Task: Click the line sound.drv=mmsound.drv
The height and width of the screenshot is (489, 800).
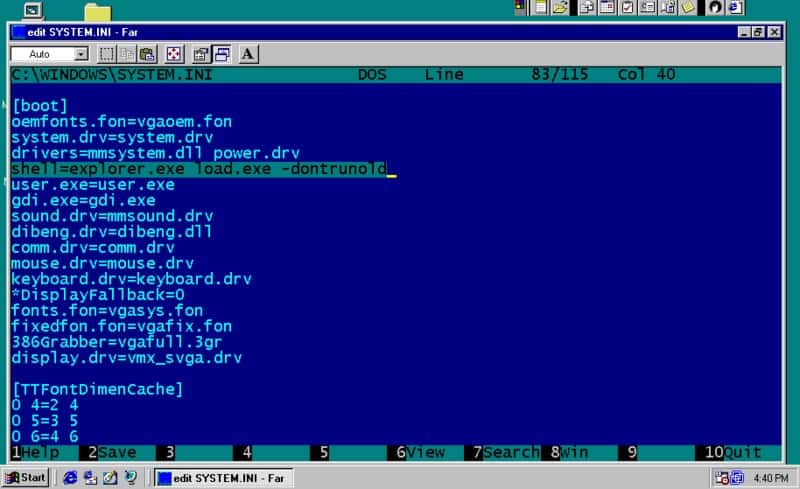Action: (x=112, y=216)
